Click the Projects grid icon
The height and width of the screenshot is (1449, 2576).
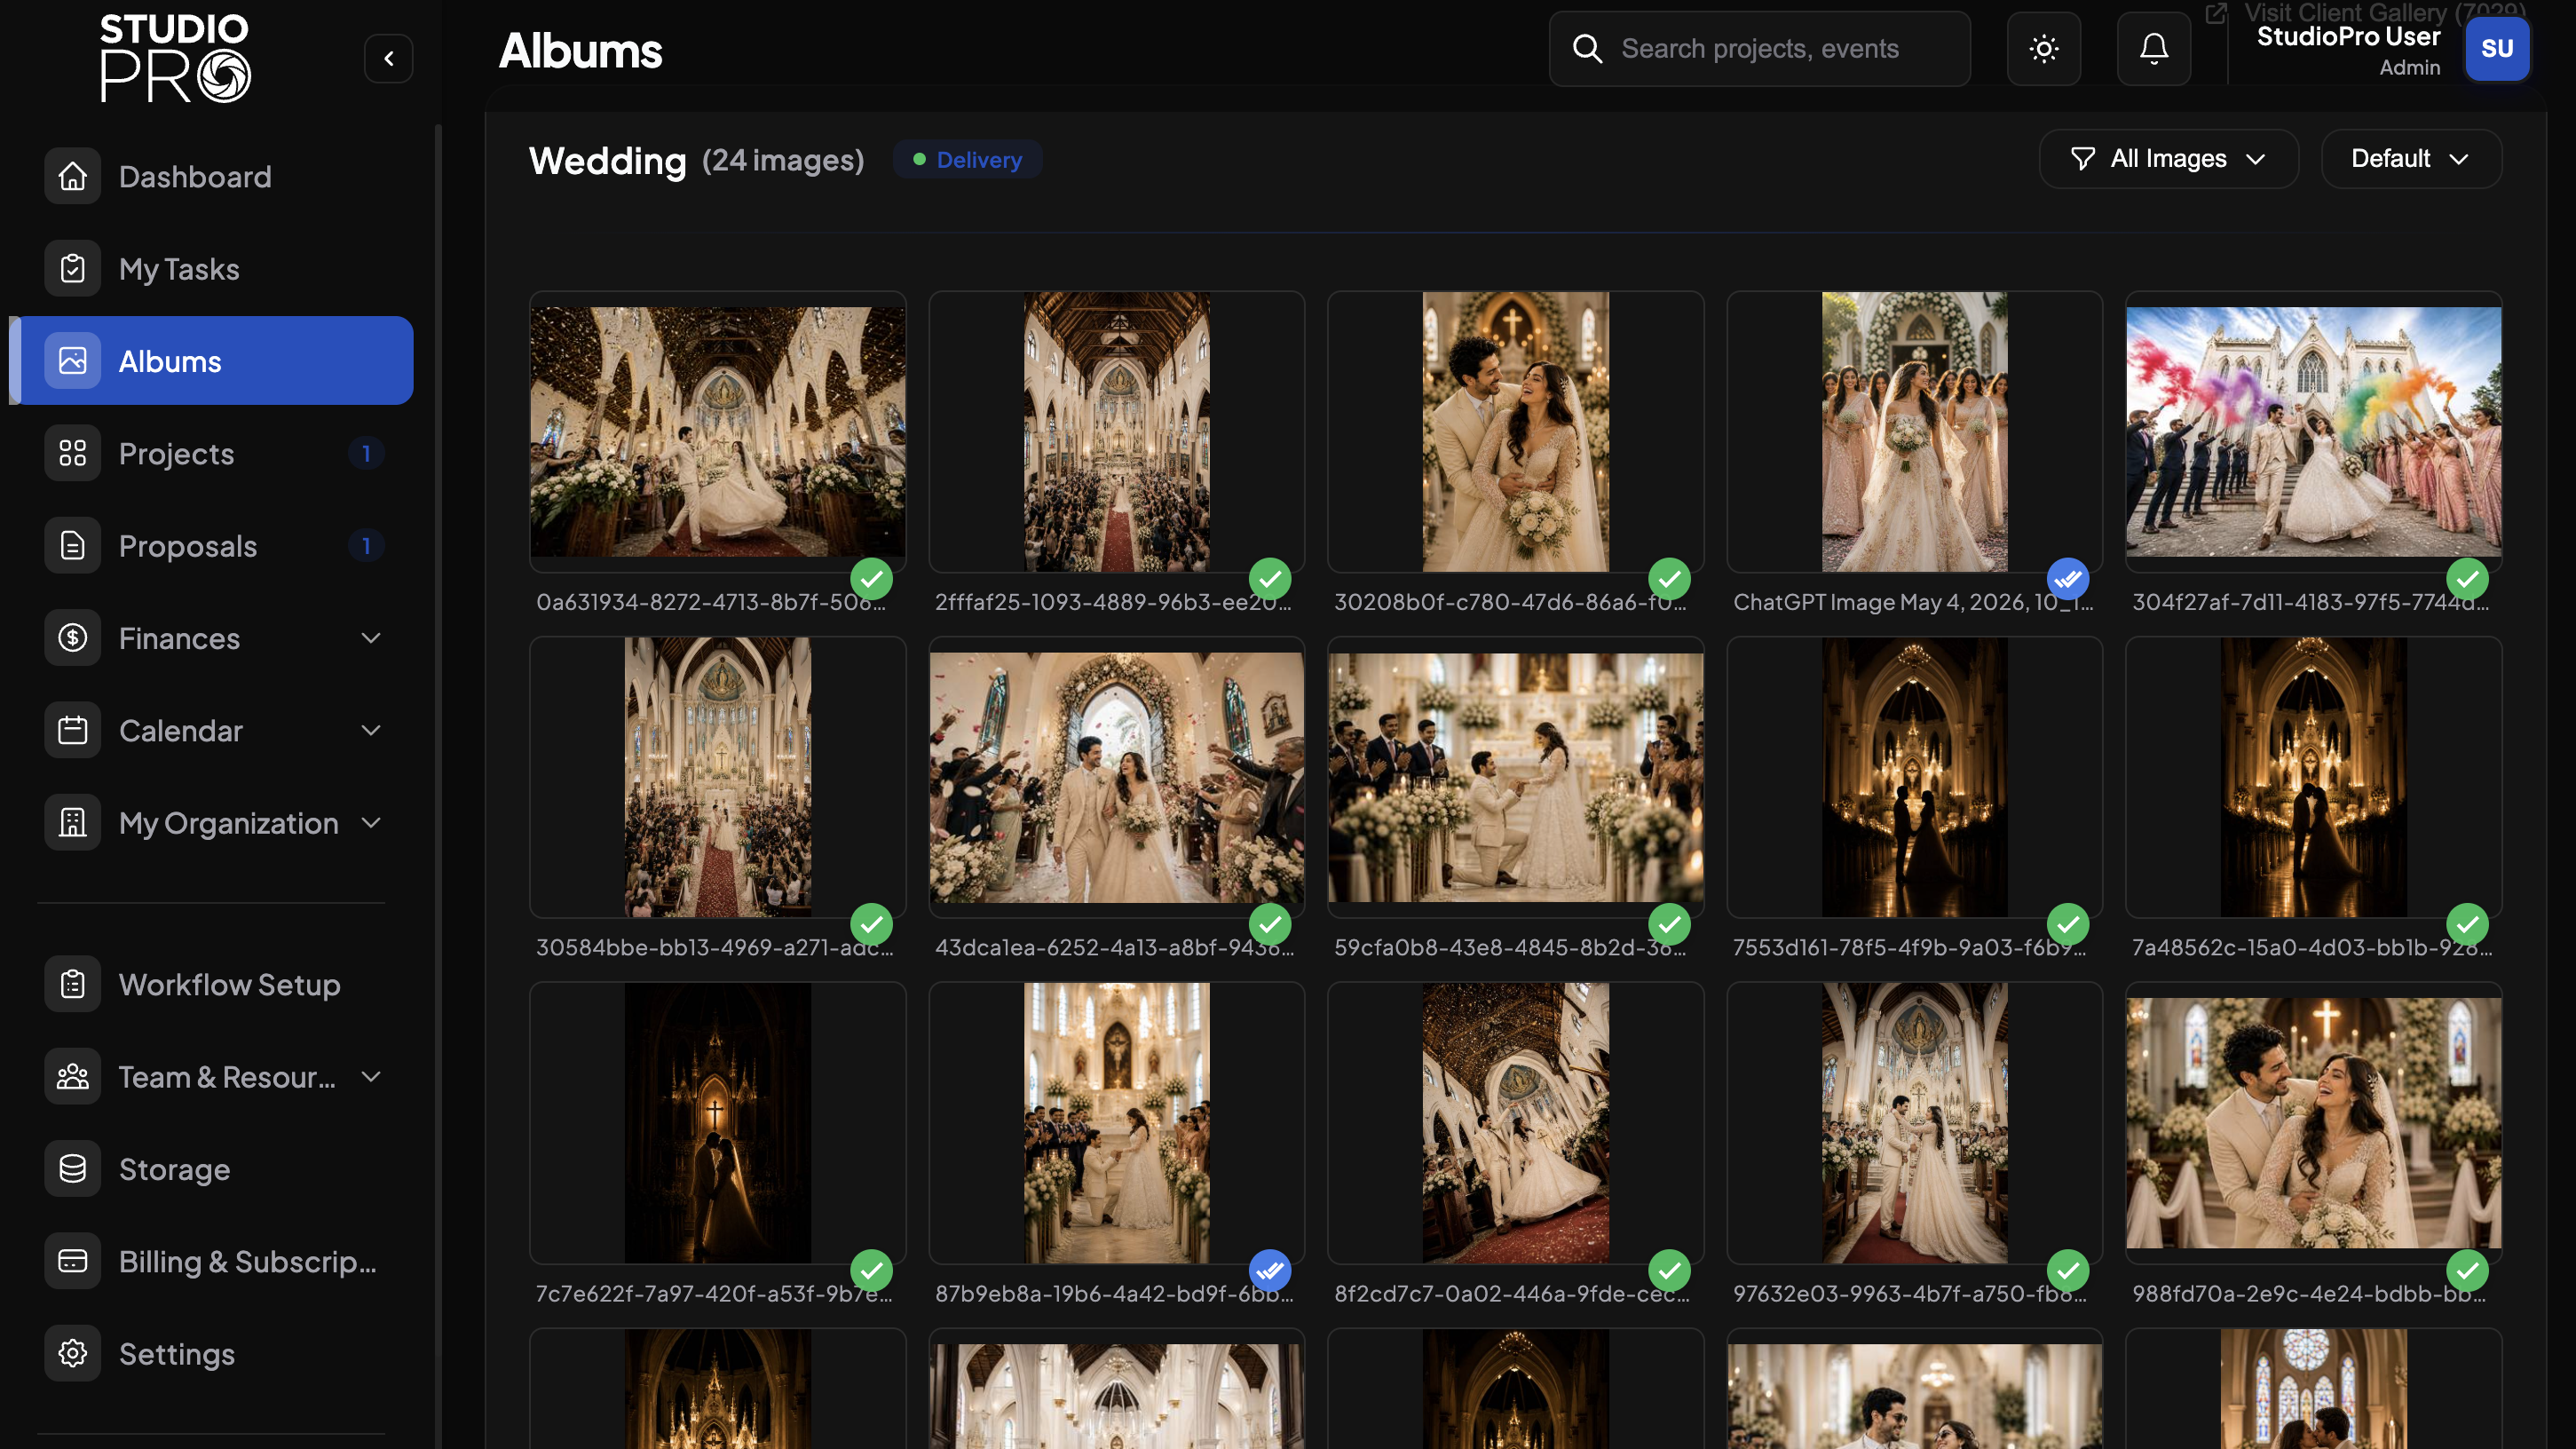(x=72, y=453)
